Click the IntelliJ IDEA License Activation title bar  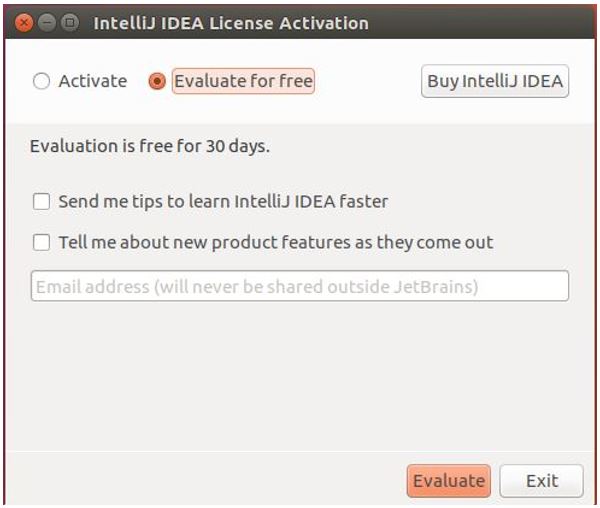(231, 23)
